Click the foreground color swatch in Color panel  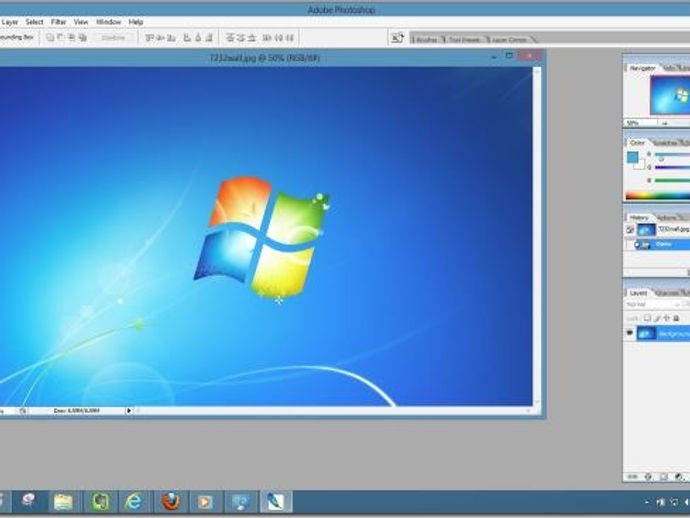tap(632, 157)
